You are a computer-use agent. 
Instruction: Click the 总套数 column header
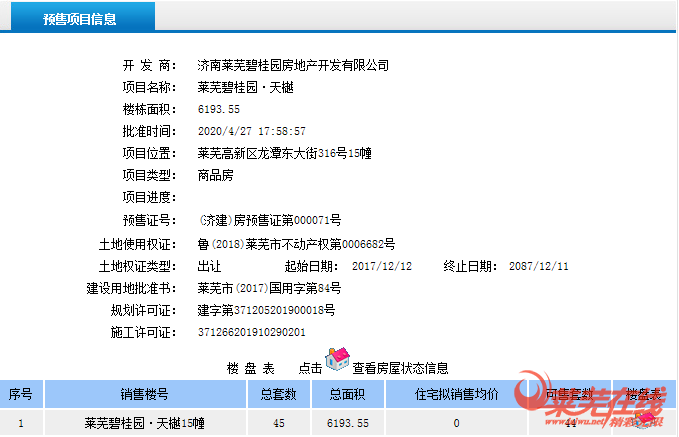(278, 394)
